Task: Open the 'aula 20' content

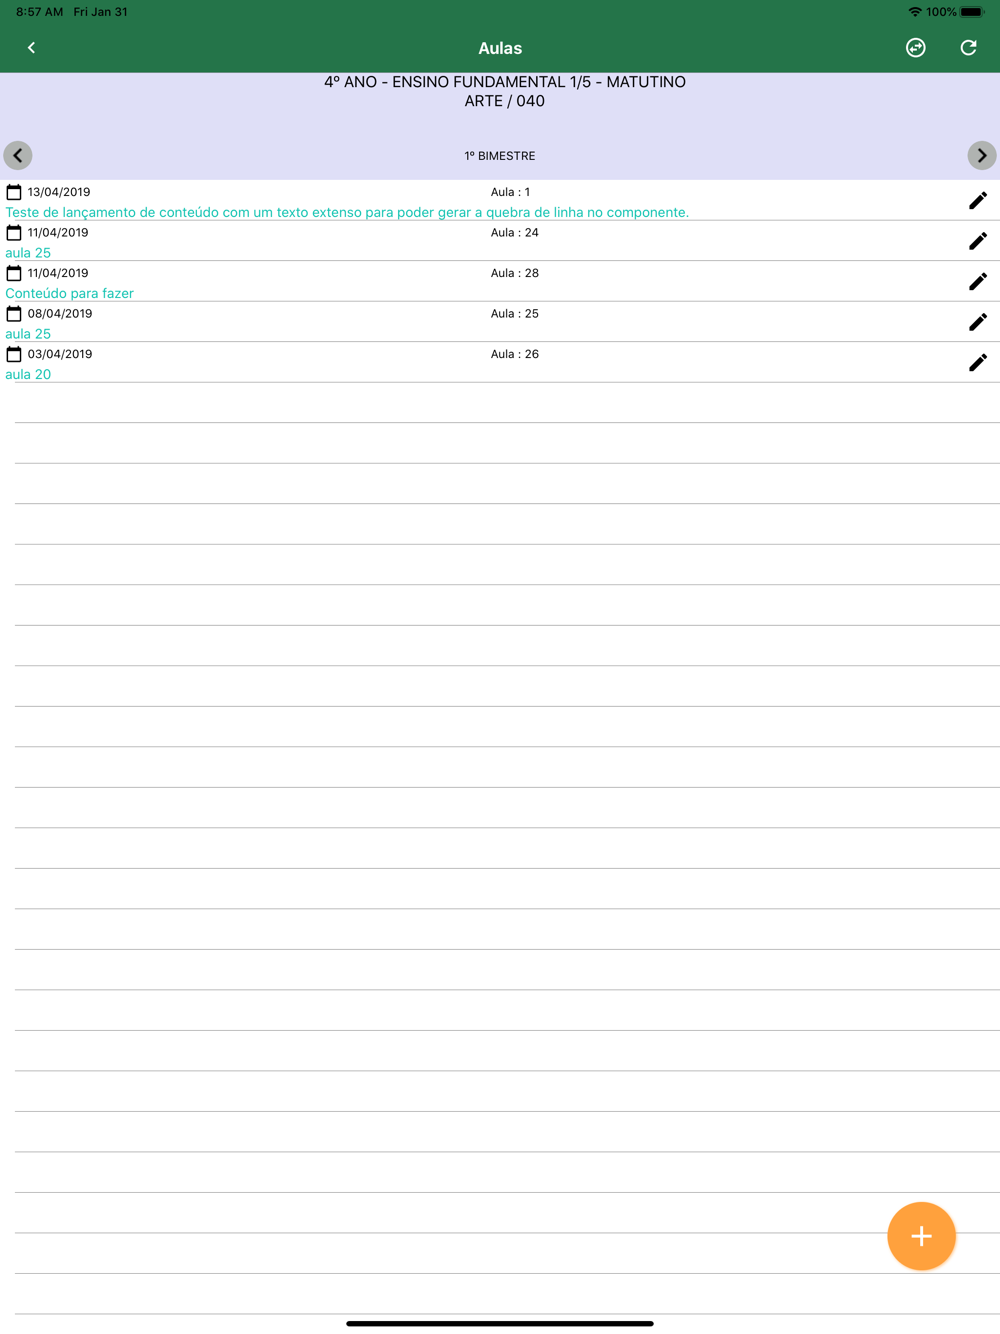Action: click(x=28, y=374)
